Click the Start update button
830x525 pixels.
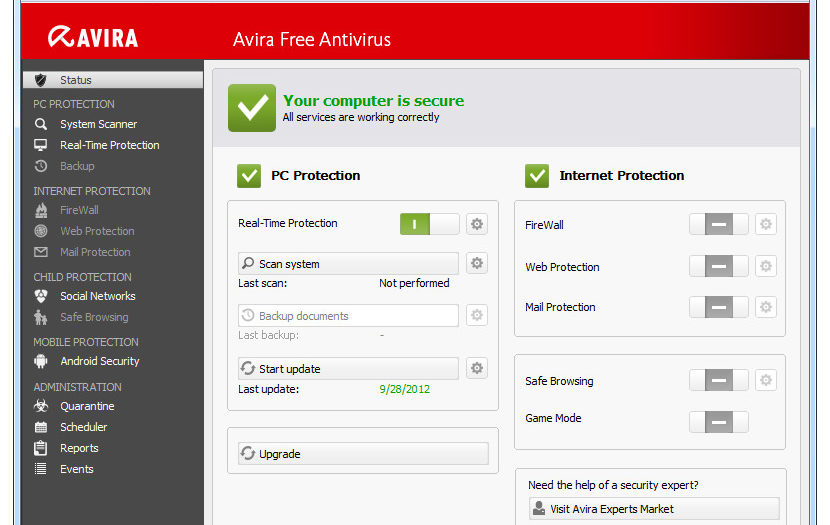pyautogui.click(x=348, y=368)
